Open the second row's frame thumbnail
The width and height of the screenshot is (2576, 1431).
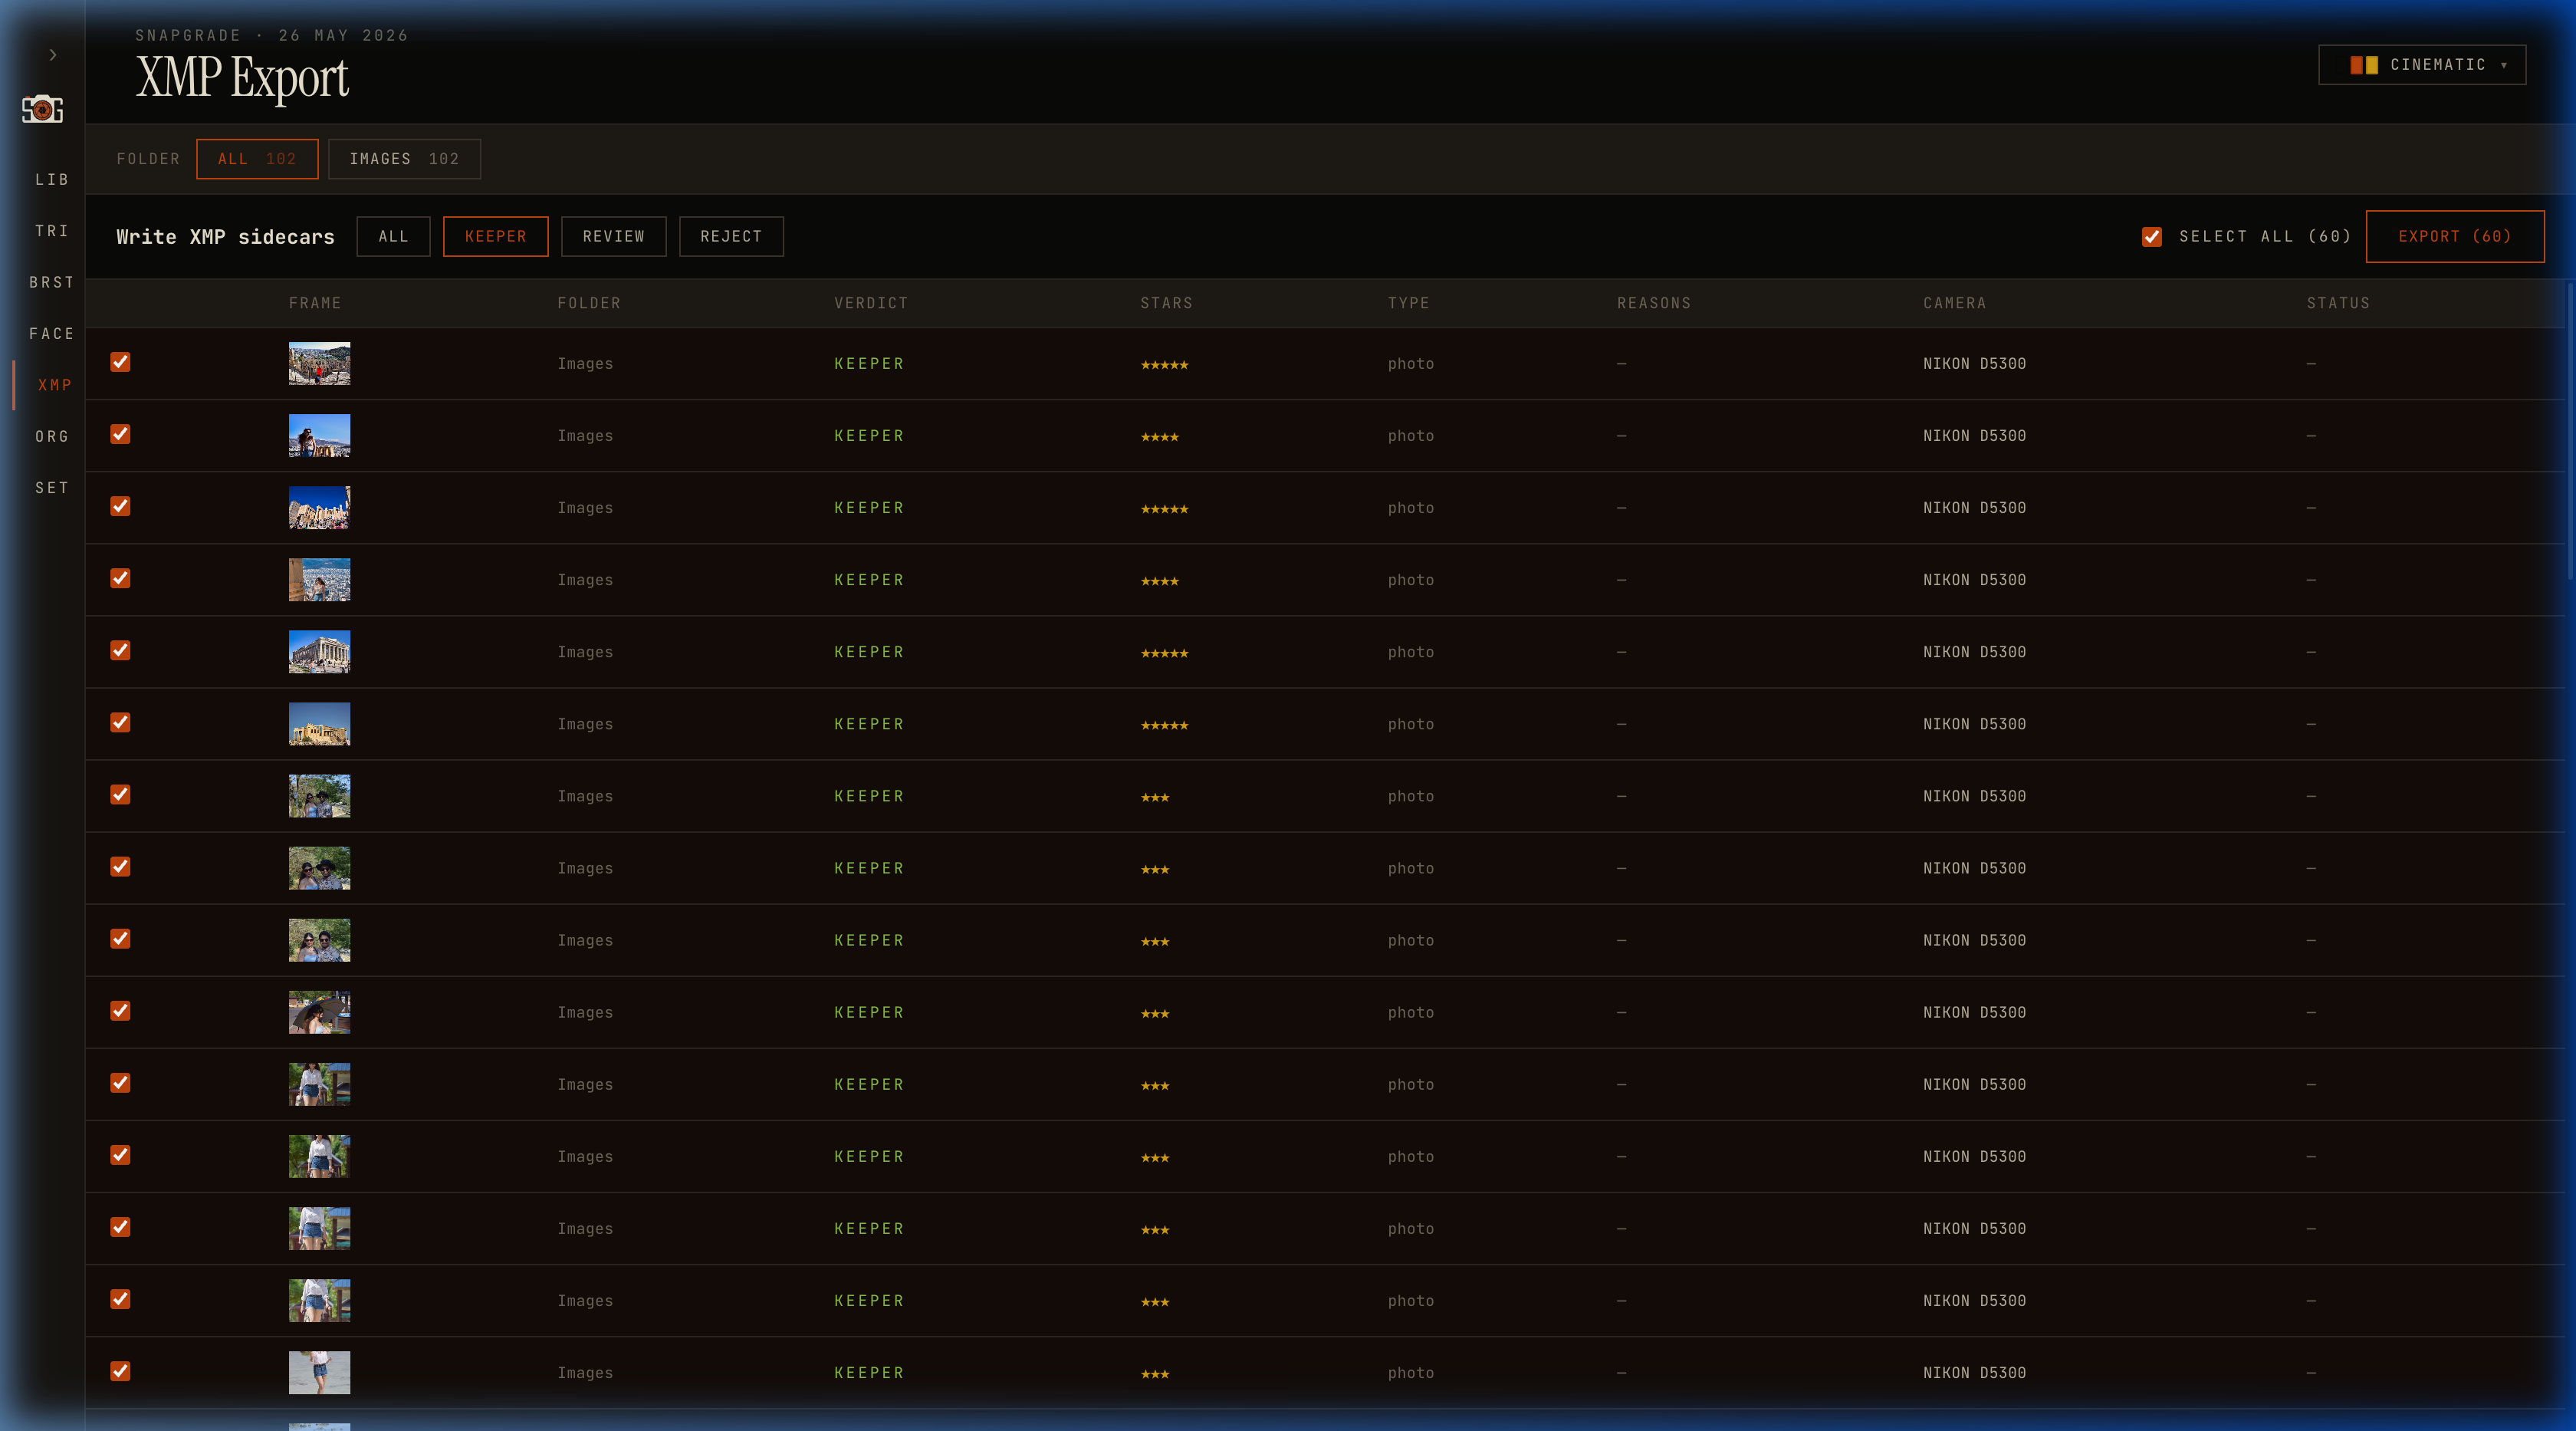pyautogui.click(x=319, y=436)
